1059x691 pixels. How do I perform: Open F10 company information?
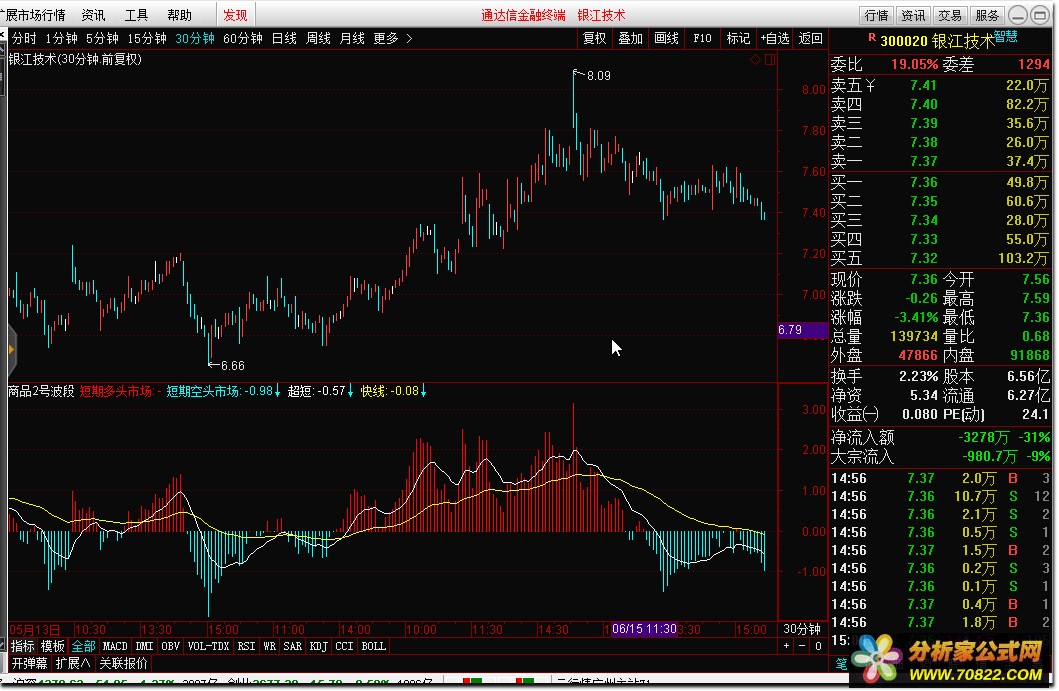pyautogui.click(x=702, y=39)
